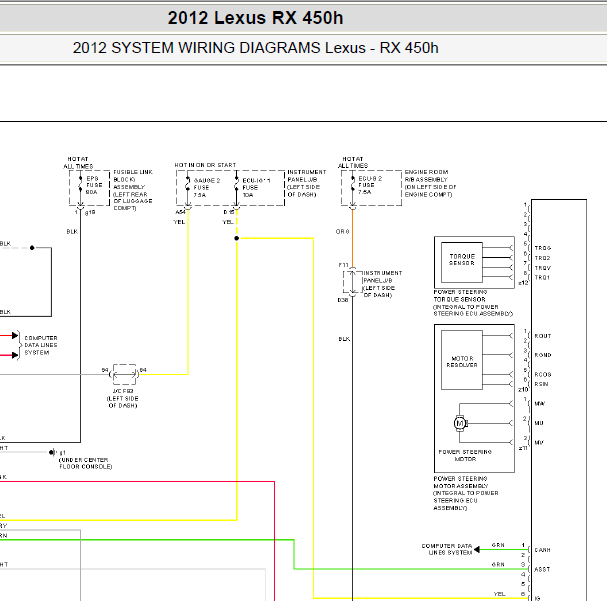Viewport: 607px width, 601px height.
Task: Click the upper red wire arrowhead
Action: click(15, 336)
